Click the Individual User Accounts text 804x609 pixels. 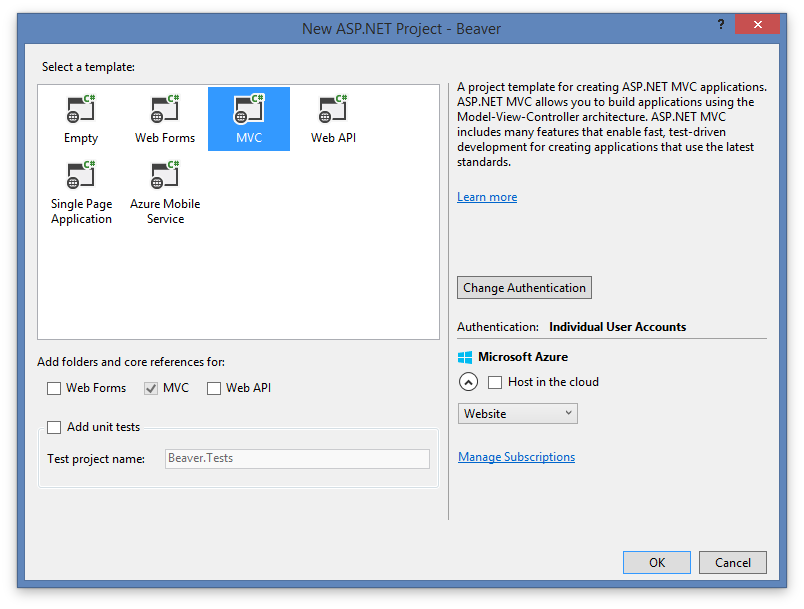(617, 327)
